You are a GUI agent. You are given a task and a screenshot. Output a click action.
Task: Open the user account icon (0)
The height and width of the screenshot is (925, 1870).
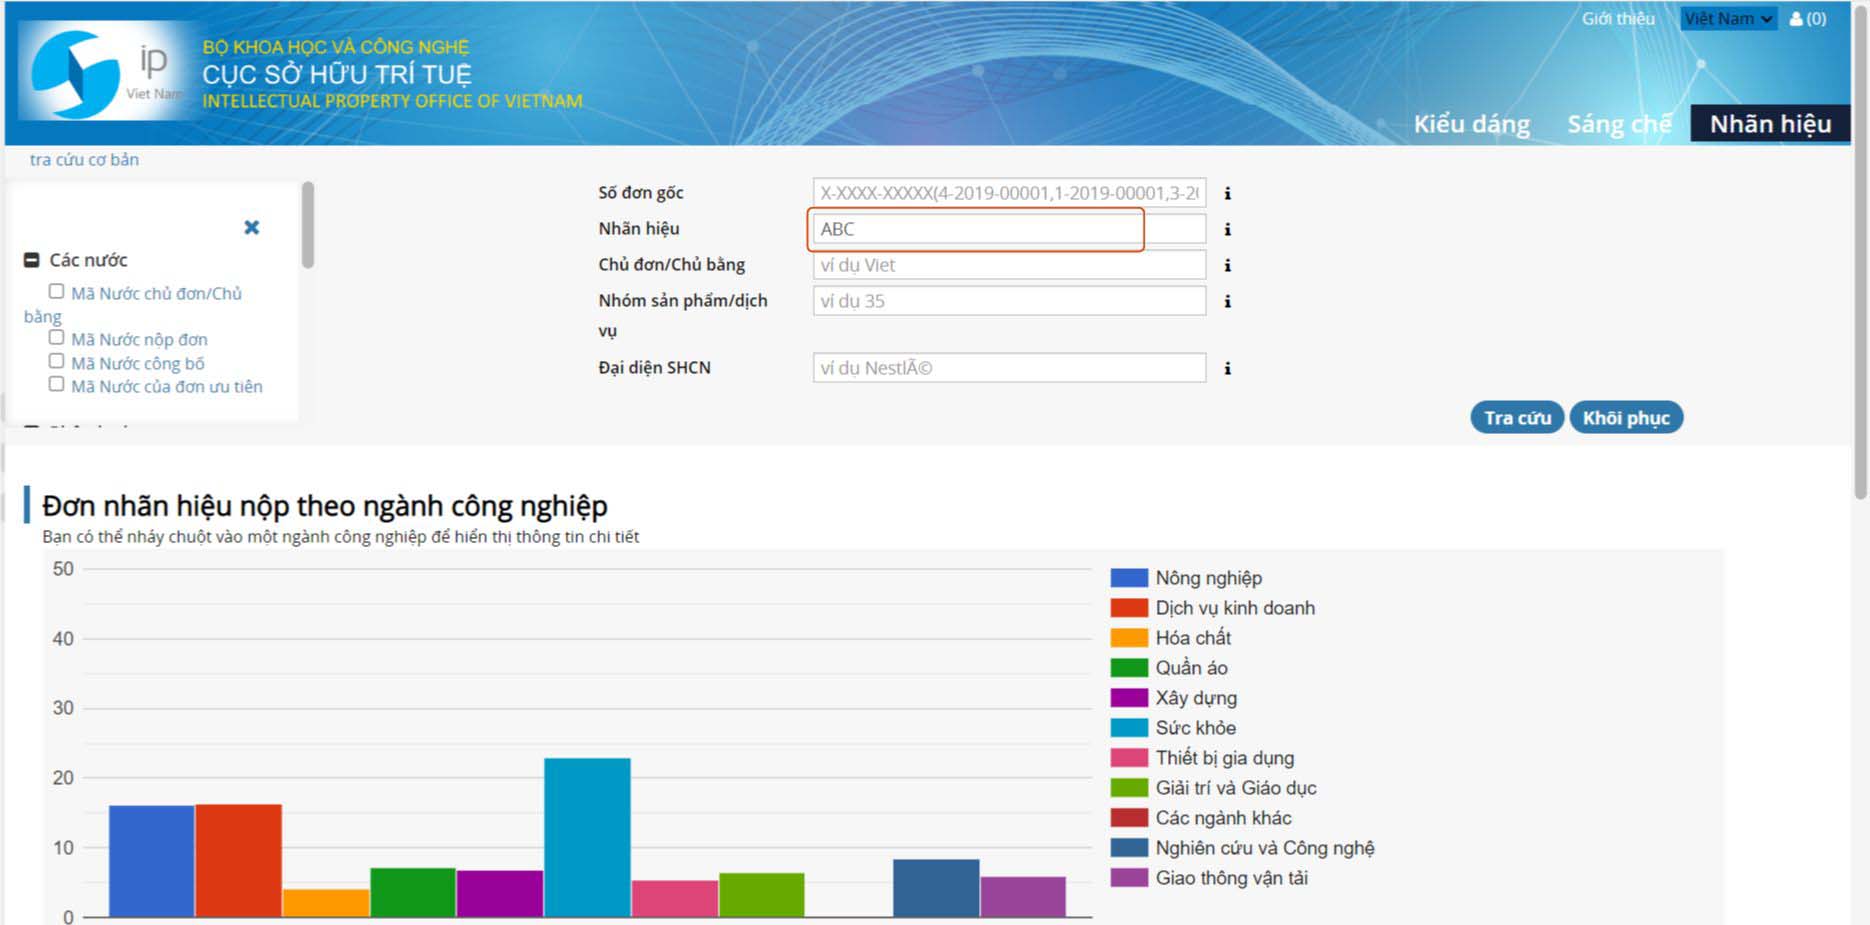coord(1808,19)
